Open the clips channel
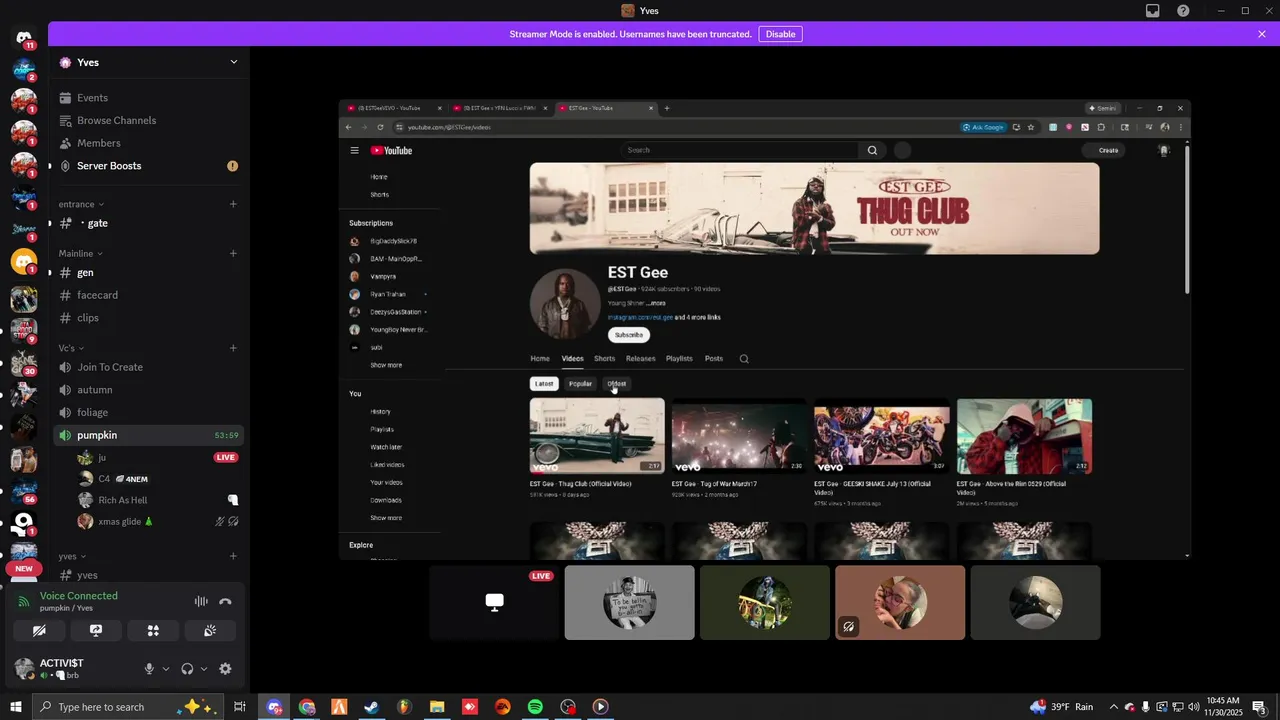Image resolution: width=1280 pixels, height=720 pixels. pos(149,318)
